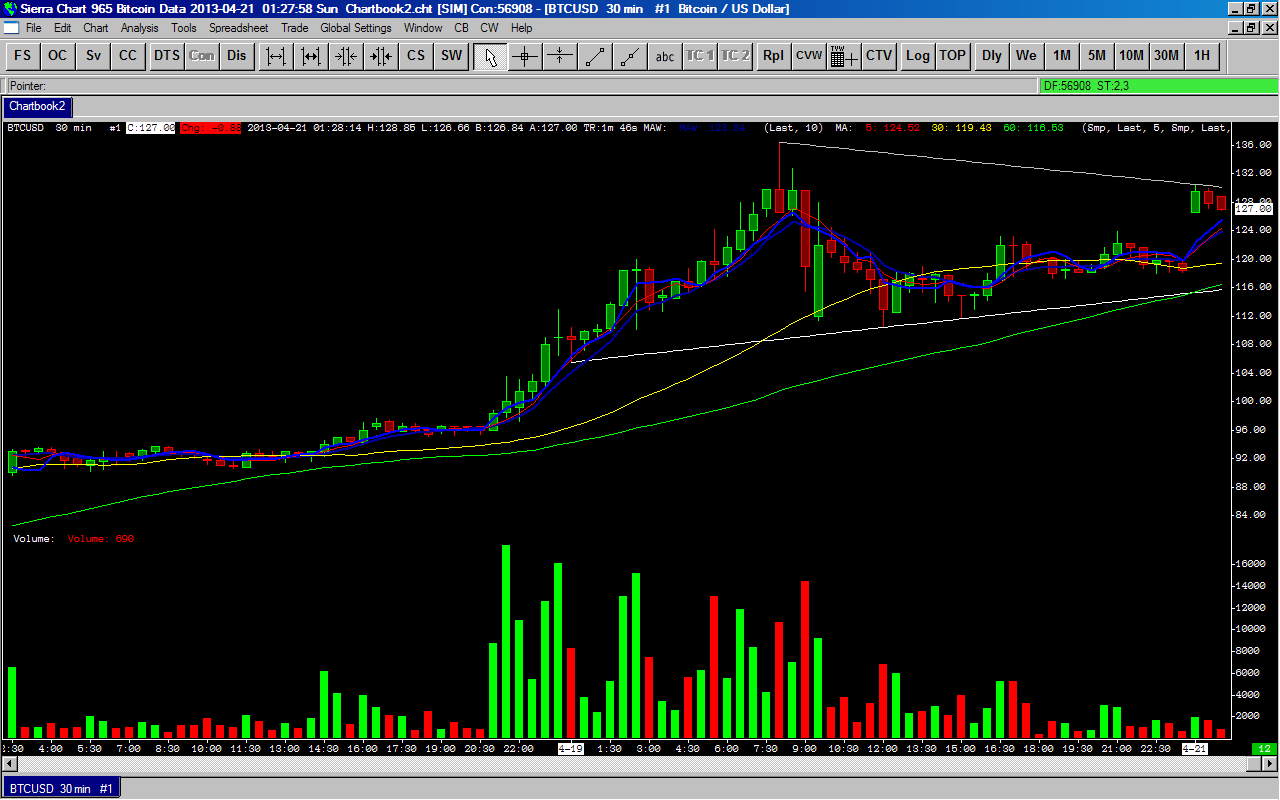Click the DTS toolbar button
The height and width of the screenshot is (800, 1280).
click(166, 56)
